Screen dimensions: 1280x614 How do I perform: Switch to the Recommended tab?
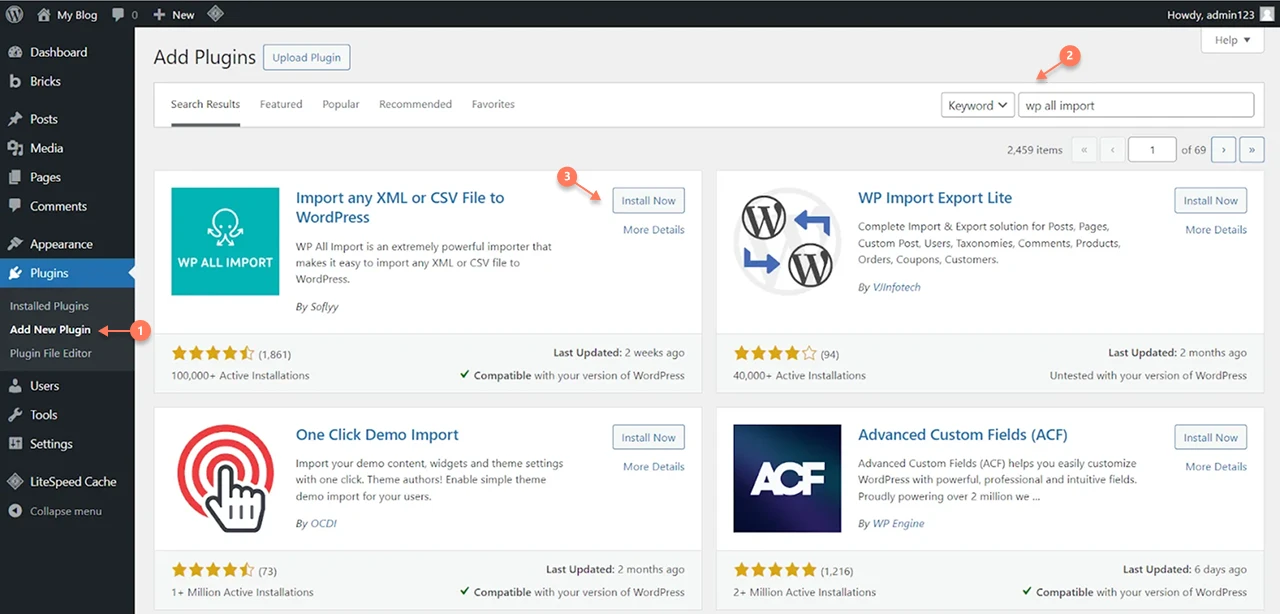[x=415, y=104]
